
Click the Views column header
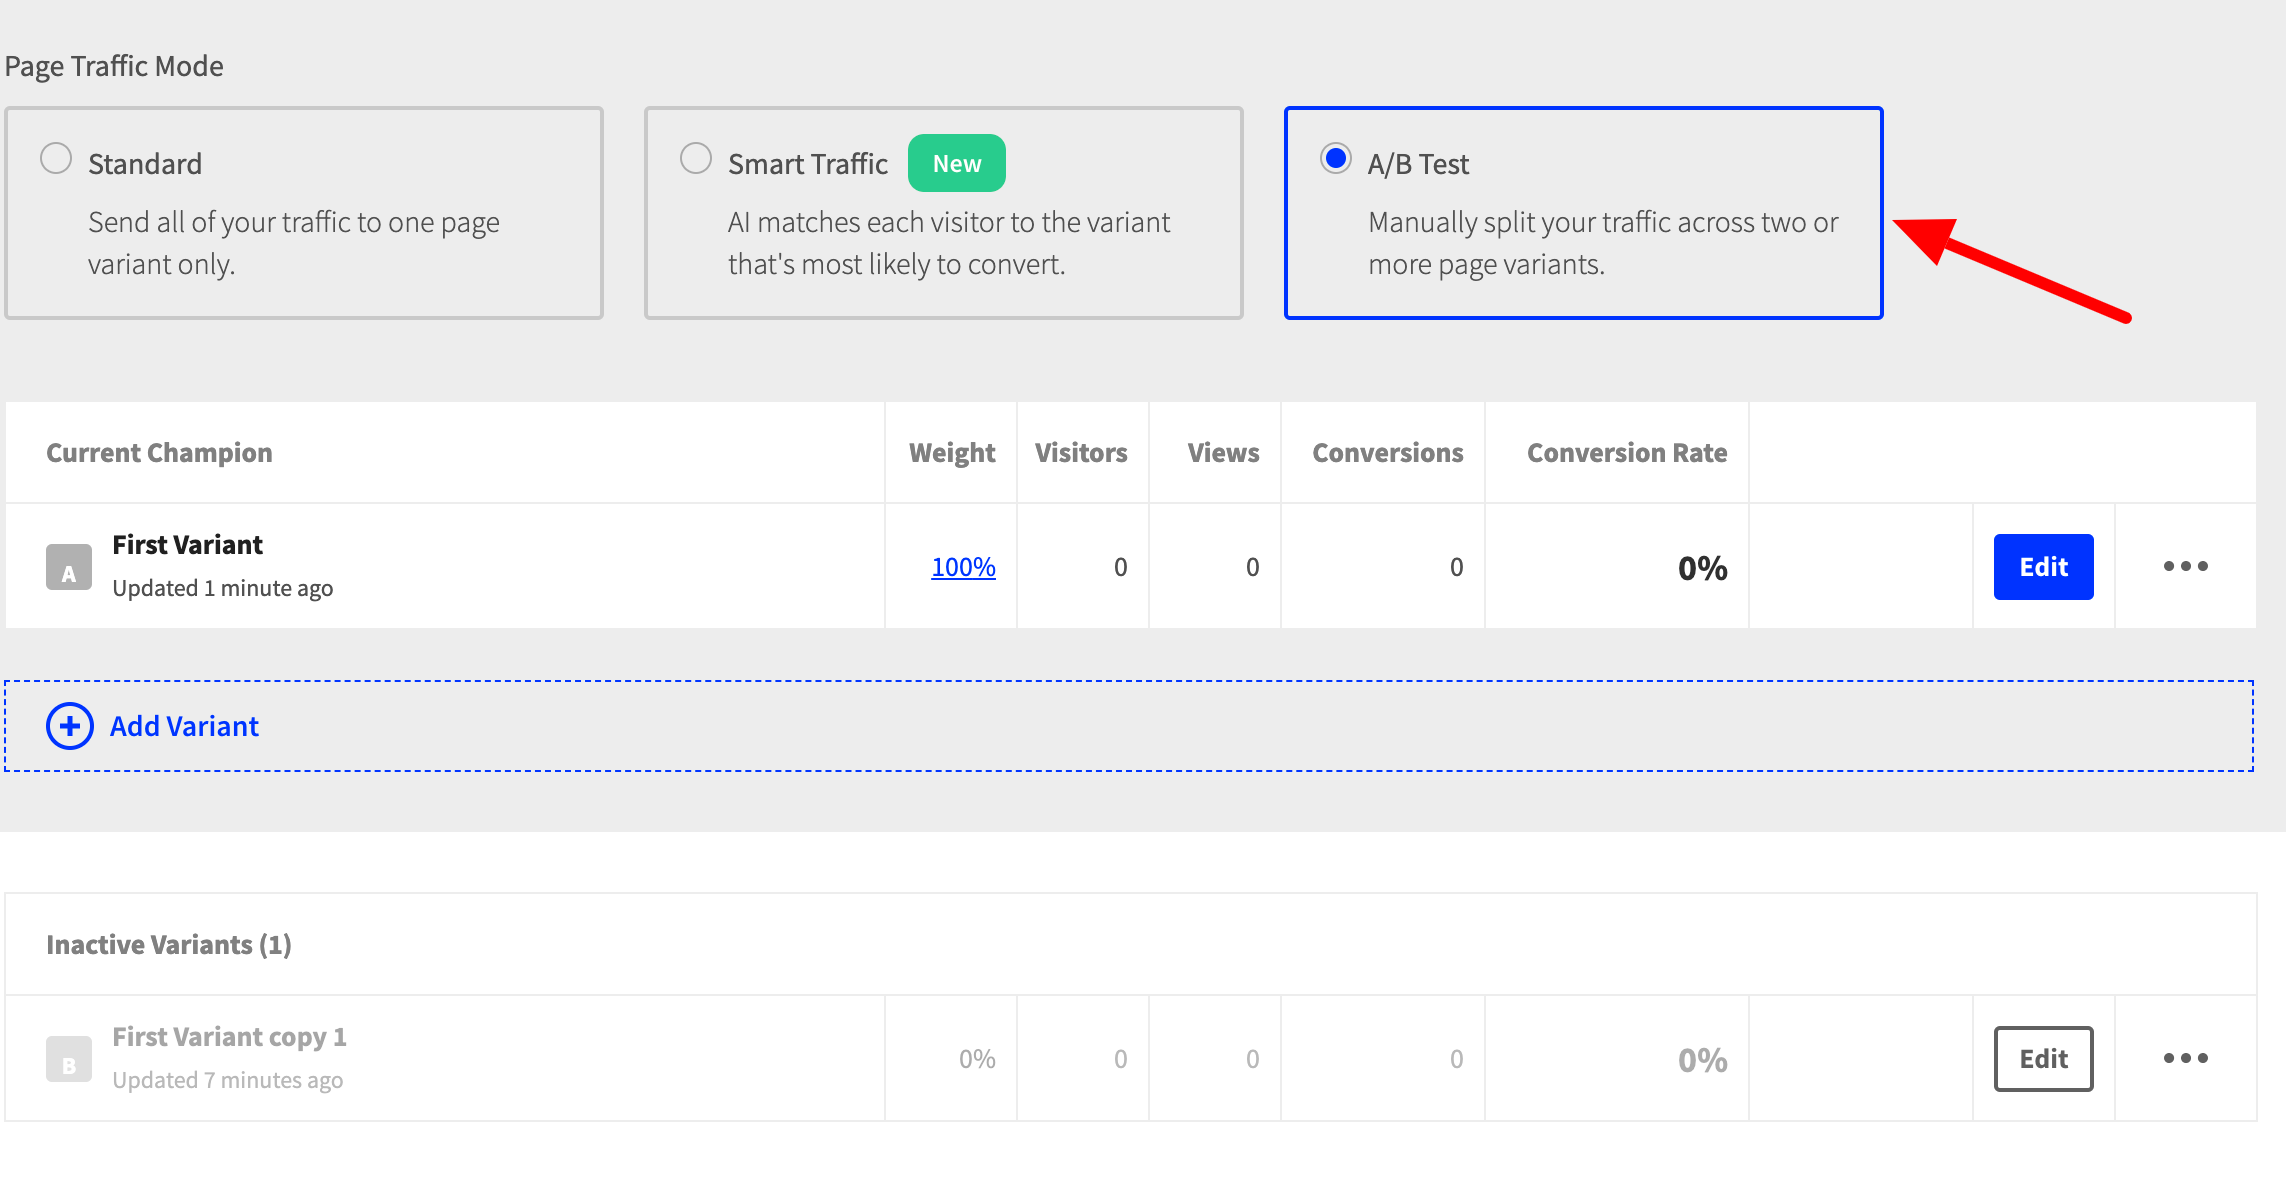point(1223,453)
